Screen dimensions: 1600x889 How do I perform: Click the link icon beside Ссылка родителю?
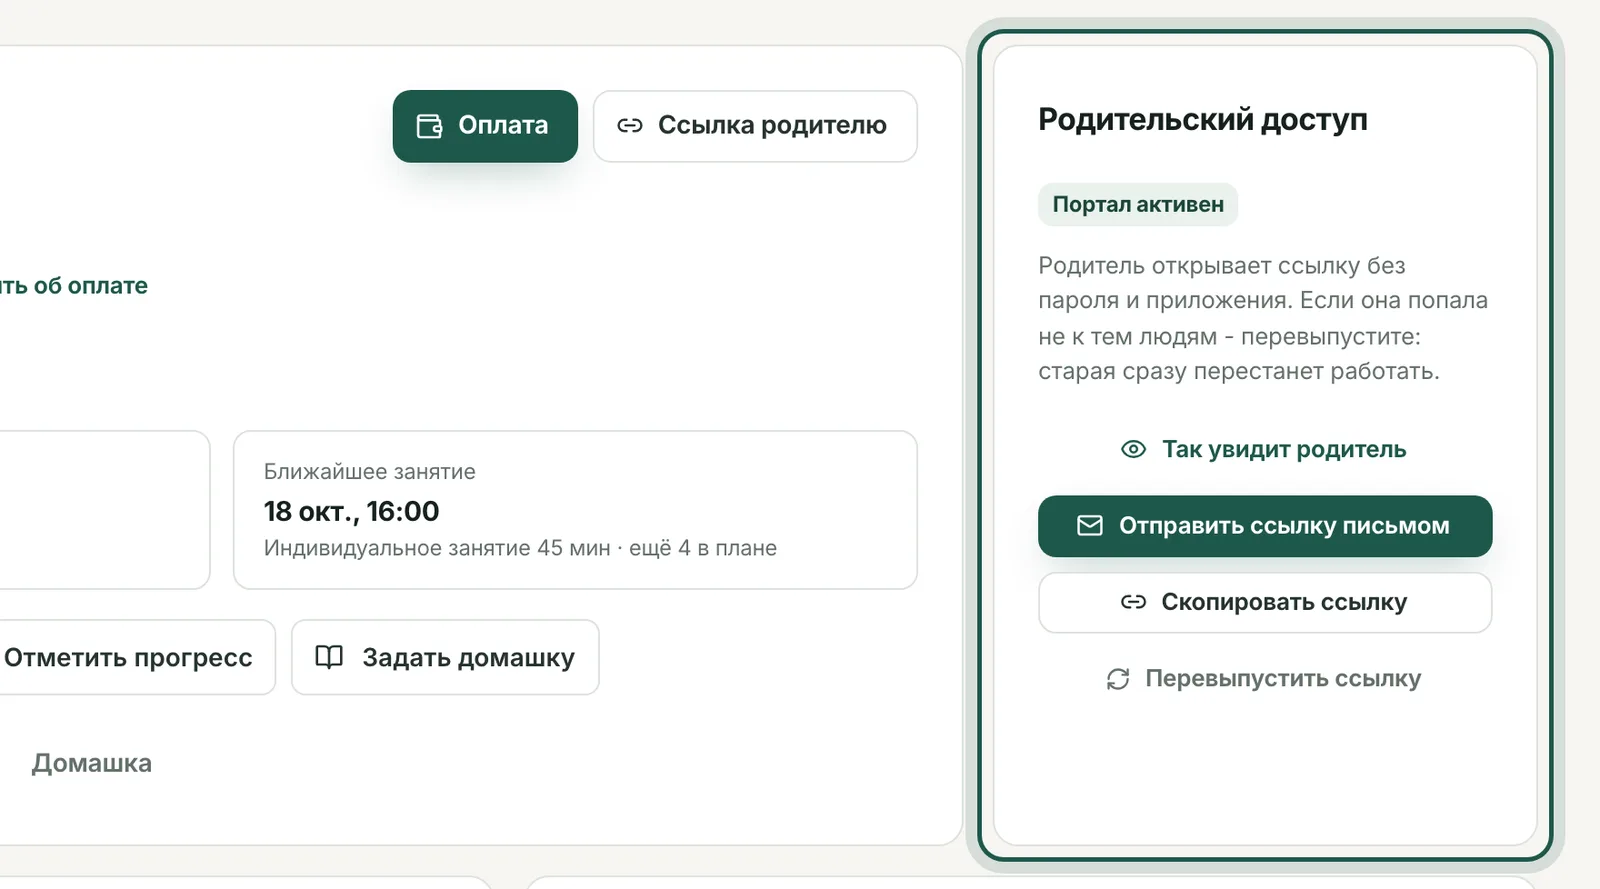click(630, 126)
